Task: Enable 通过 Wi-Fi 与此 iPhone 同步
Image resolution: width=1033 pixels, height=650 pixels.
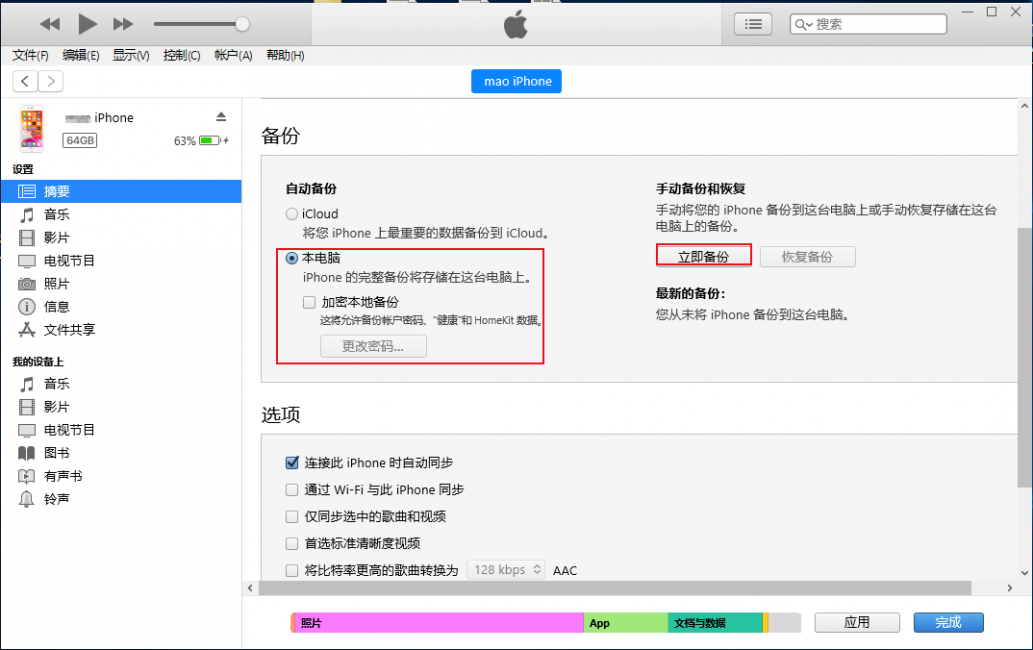Action: [x=292, y=490]
